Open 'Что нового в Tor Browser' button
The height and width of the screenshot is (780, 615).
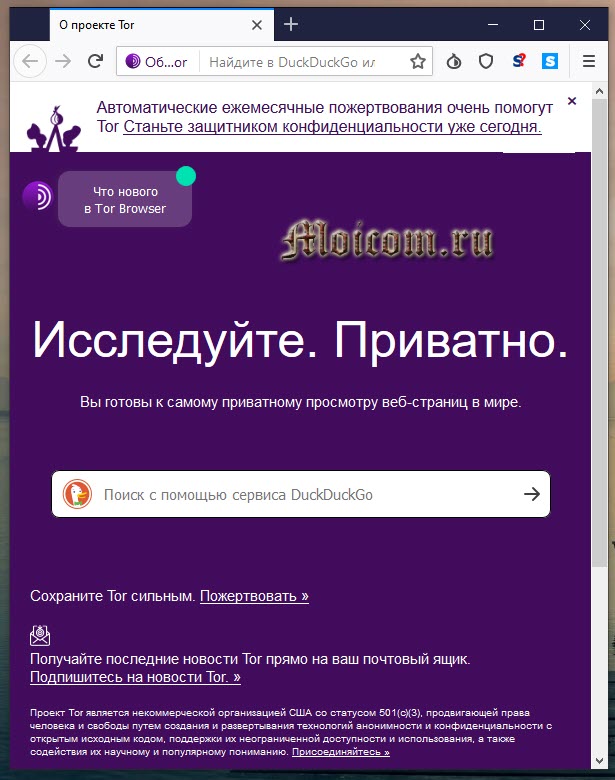coord(125,199)
